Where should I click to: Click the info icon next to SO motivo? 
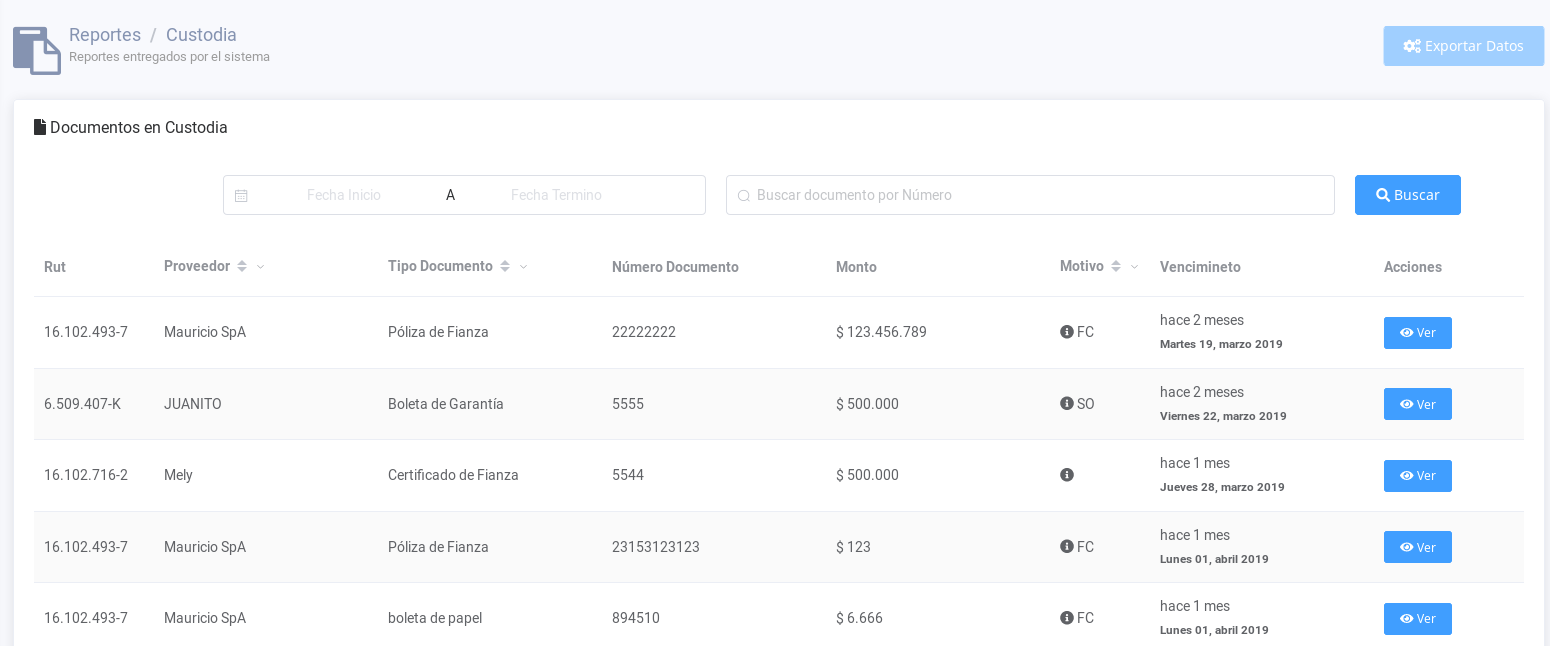tap(1067, 404)
